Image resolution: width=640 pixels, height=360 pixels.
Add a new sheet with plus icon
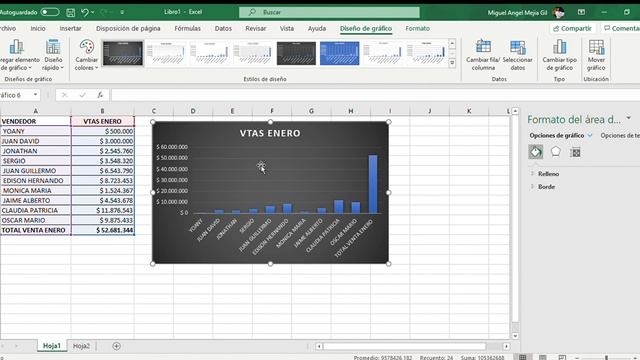[116, 346]
